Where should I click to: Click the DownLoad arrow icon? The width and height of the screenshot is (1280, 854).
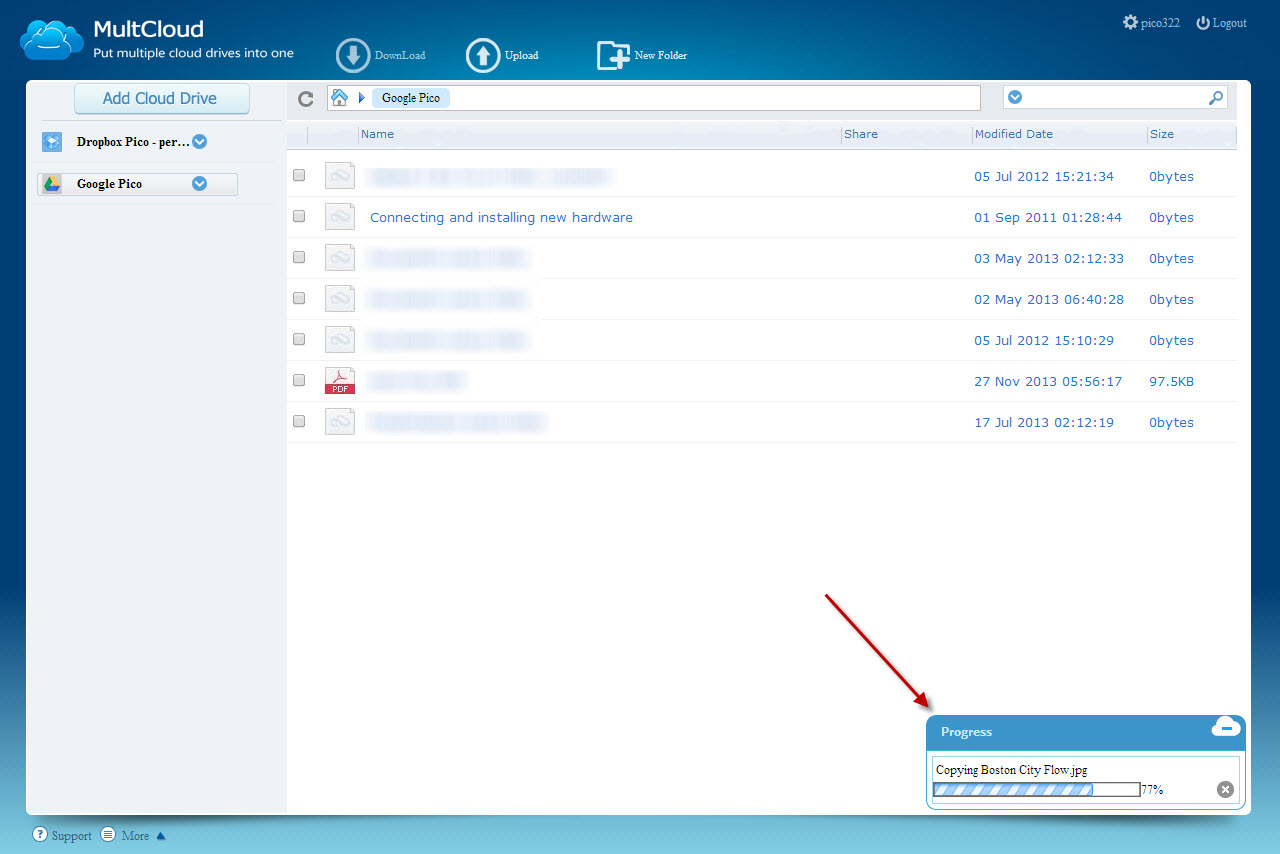353,56
